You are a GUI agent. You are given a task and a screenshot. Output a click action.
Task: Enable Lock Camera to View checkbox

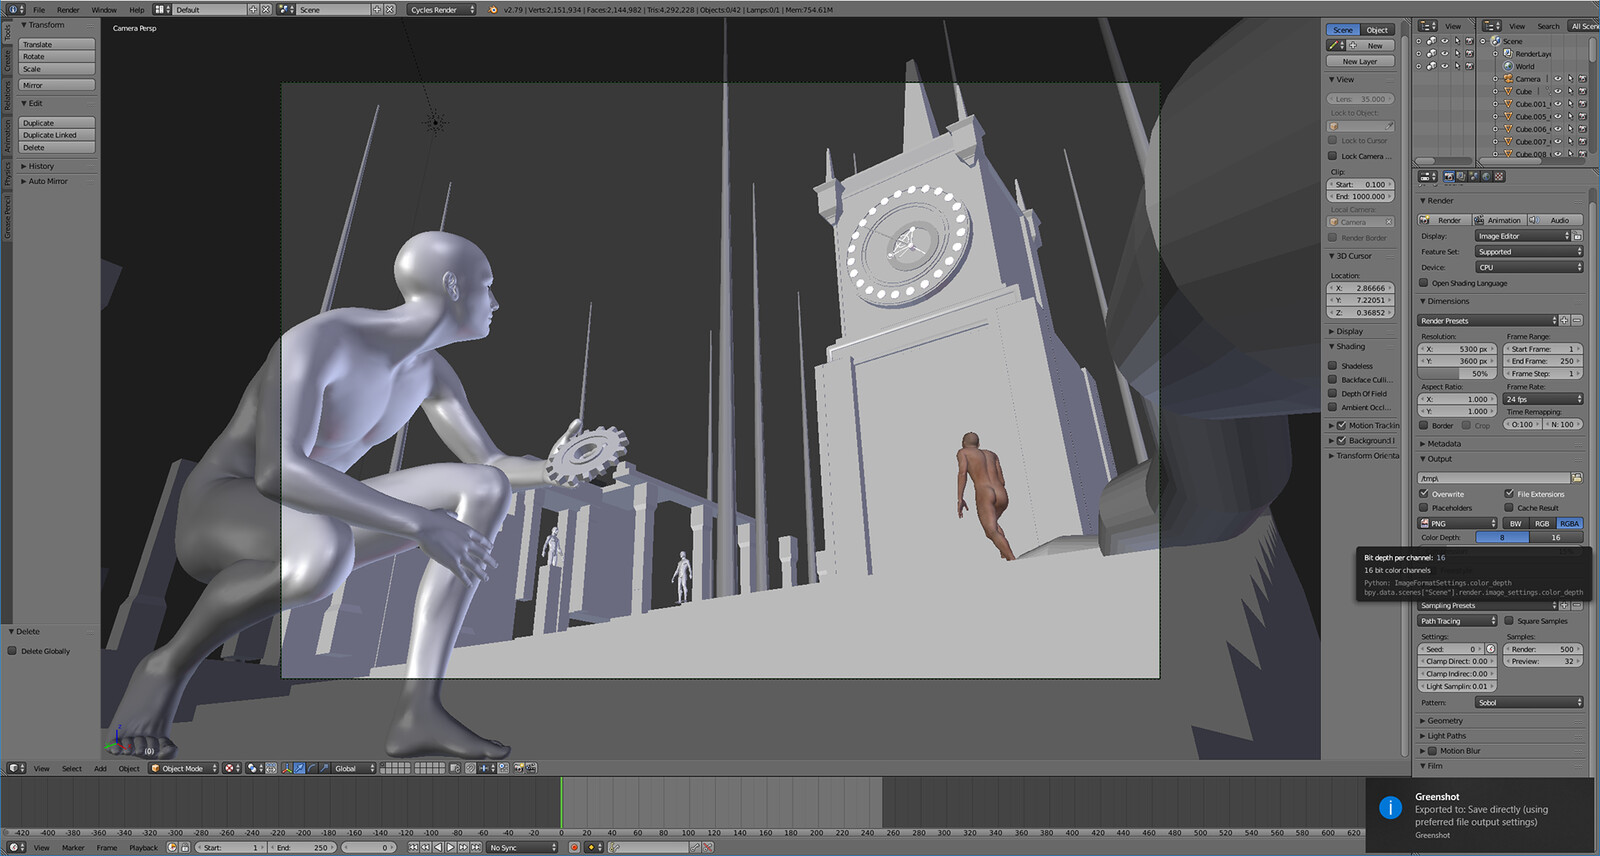(x=1333, y=156)
